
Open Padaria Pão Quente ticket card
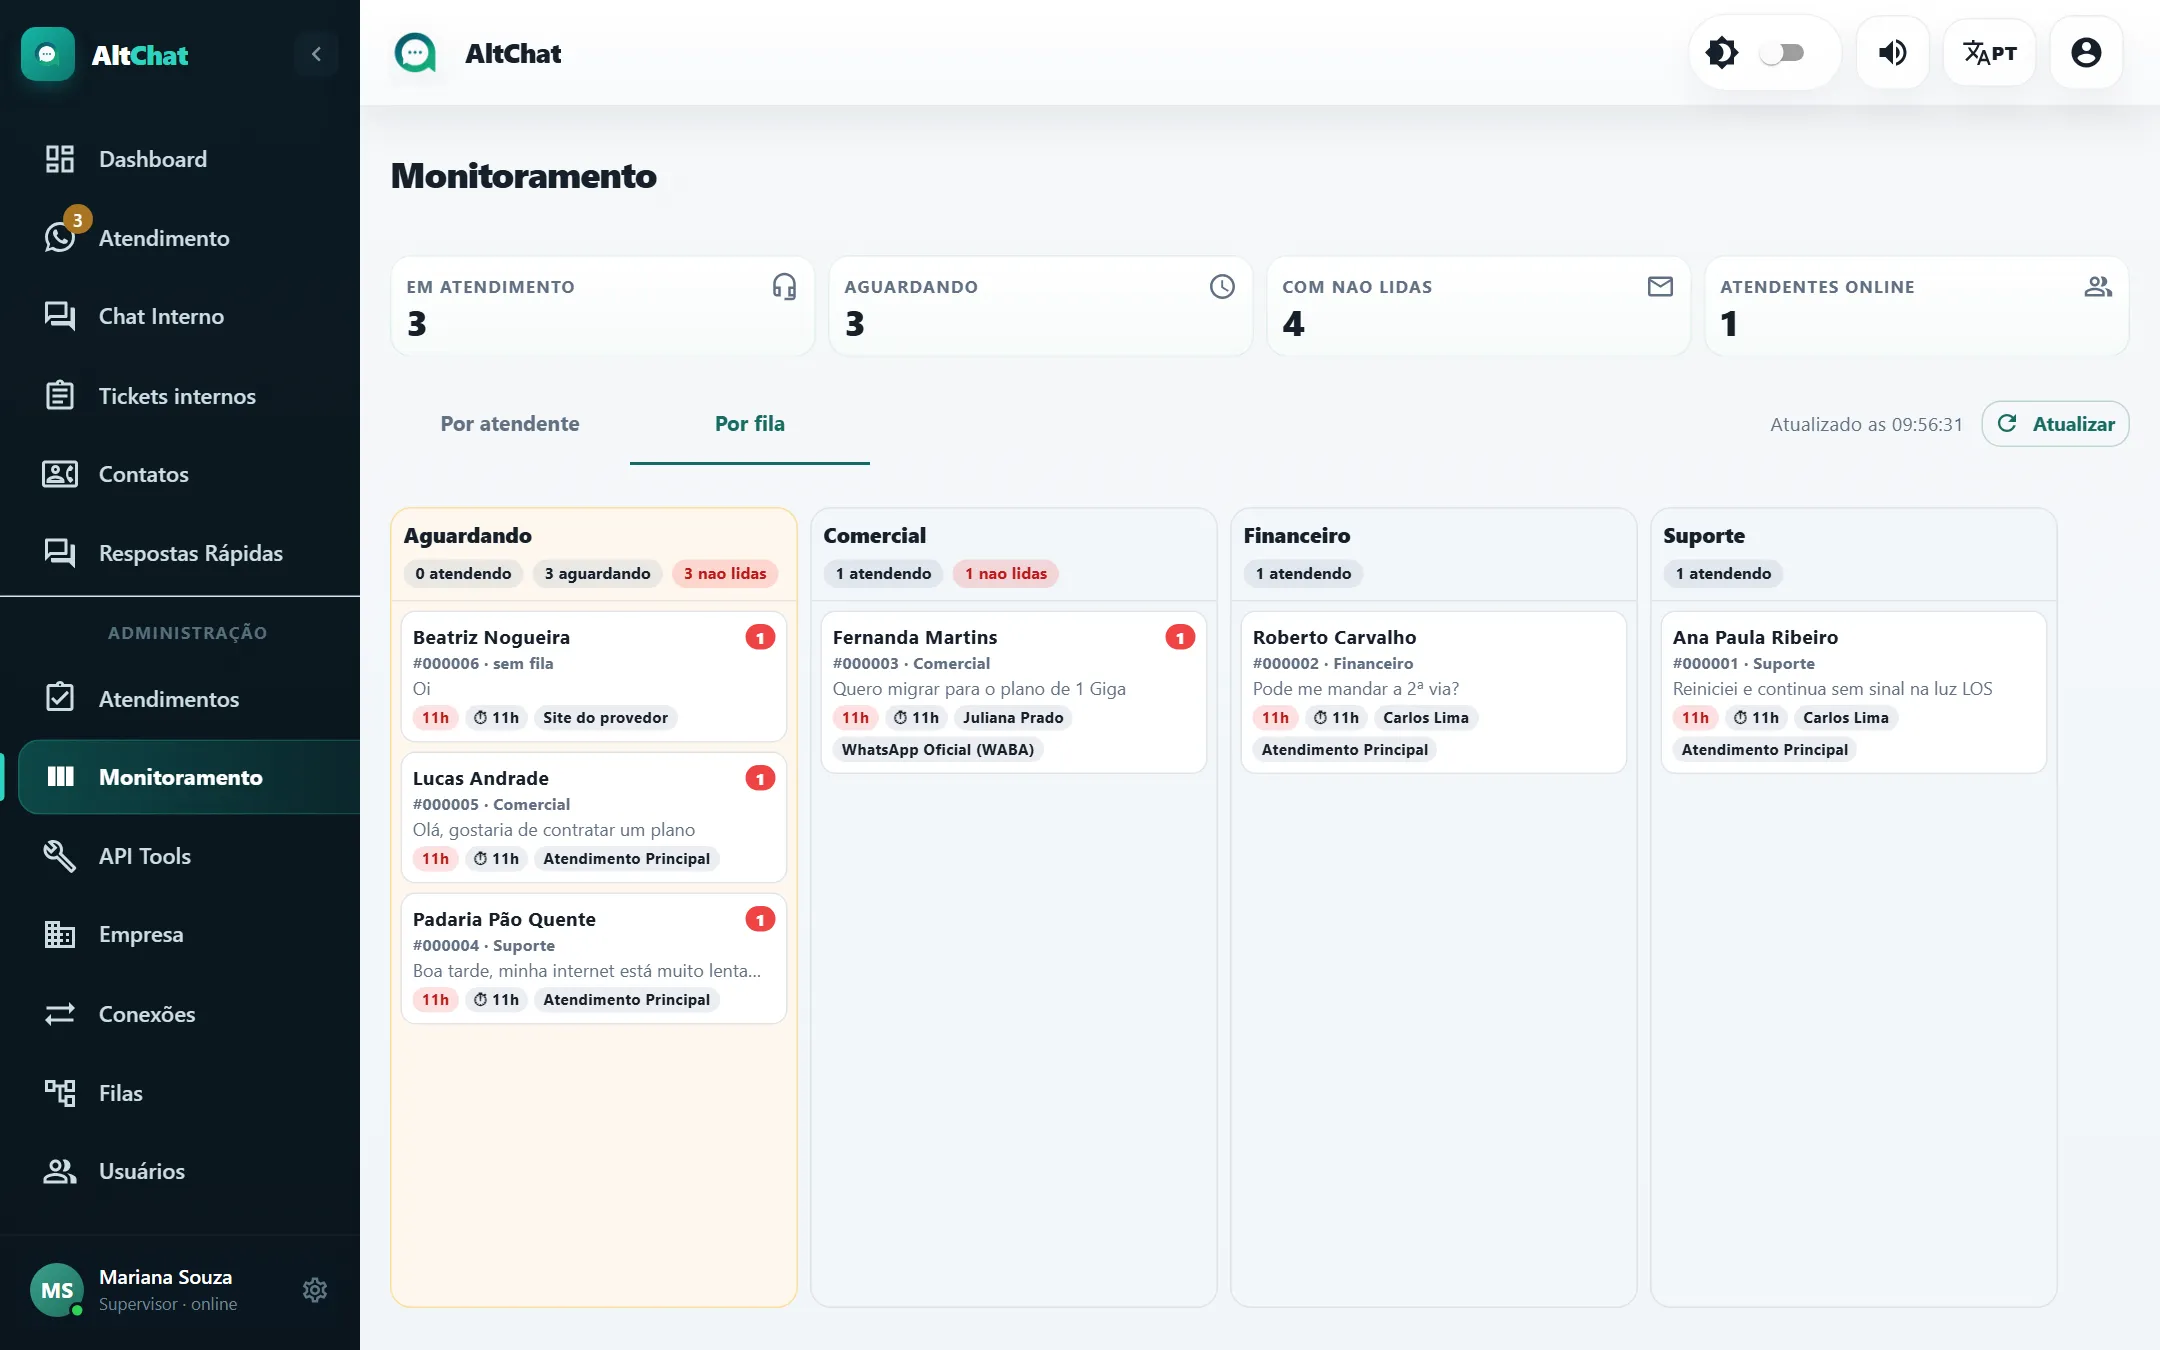(x=594, y=958)
